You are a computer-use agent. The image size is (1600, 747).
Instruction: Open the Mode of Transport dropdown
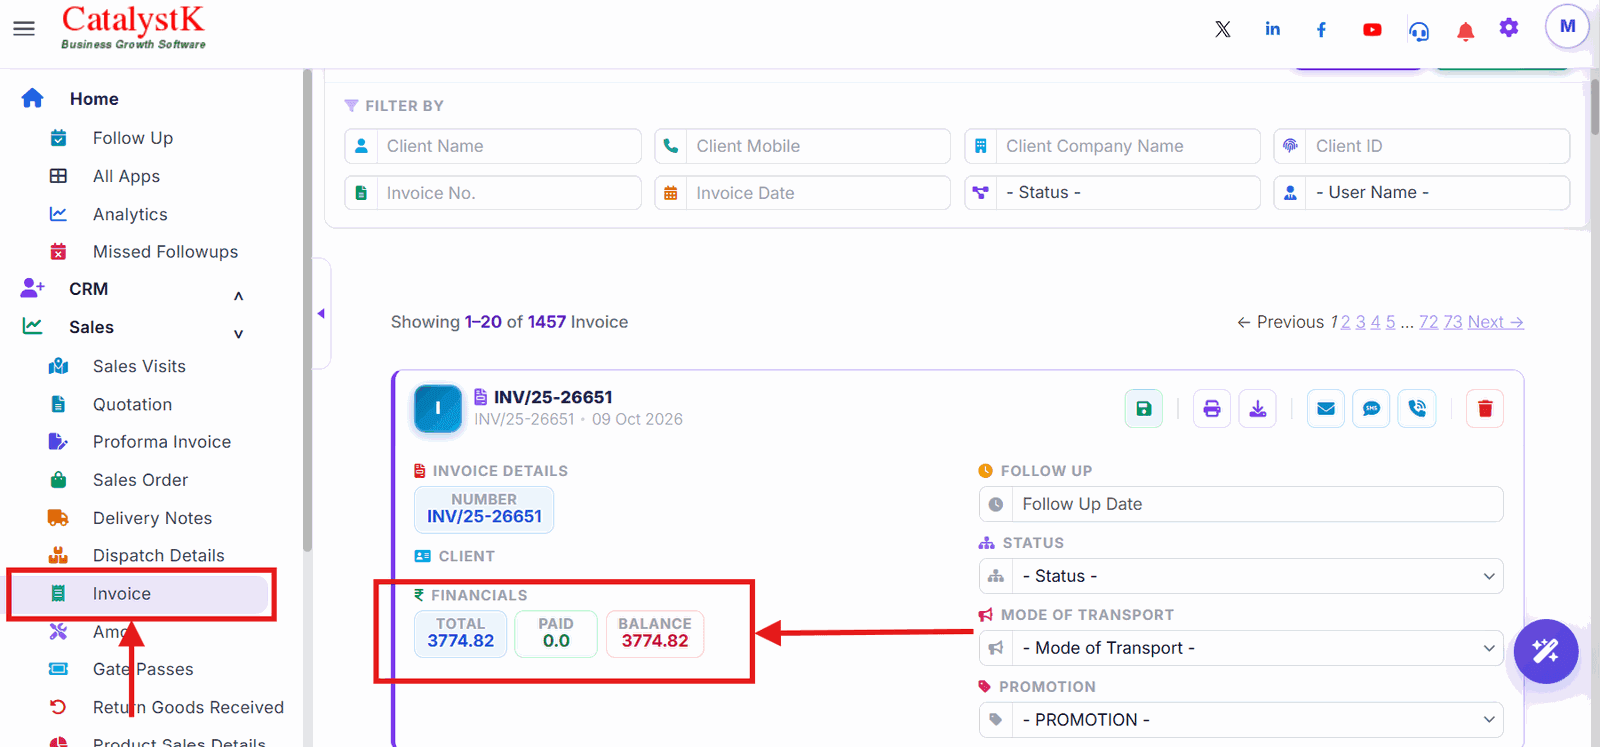1241,648
